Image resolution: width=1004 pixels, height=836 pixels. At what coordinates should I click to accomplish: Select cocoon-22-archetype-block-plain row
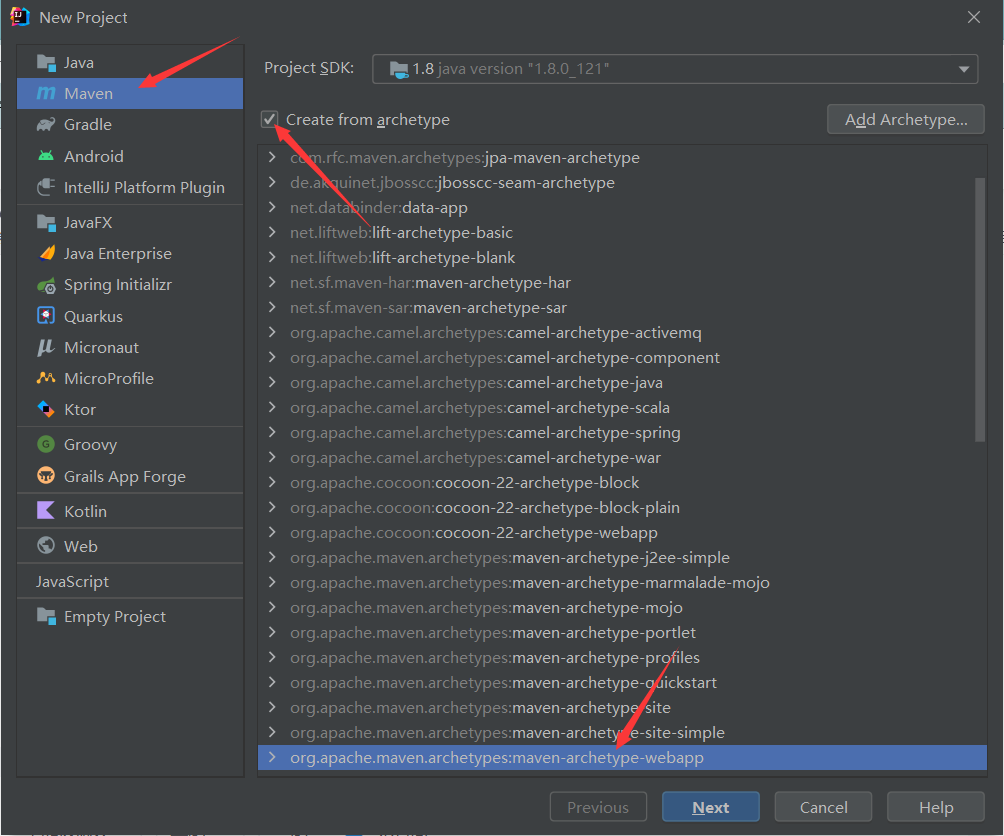tap(622, 508)
